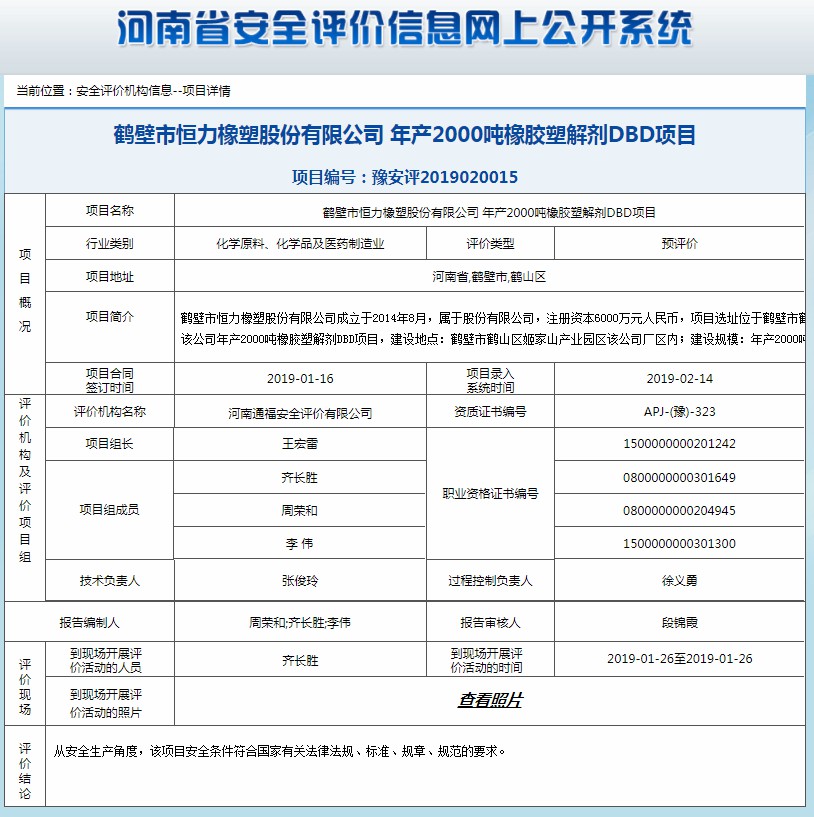Click the 报告编制人 label cell
Screen dimensions: 814x817
[90, 622]
